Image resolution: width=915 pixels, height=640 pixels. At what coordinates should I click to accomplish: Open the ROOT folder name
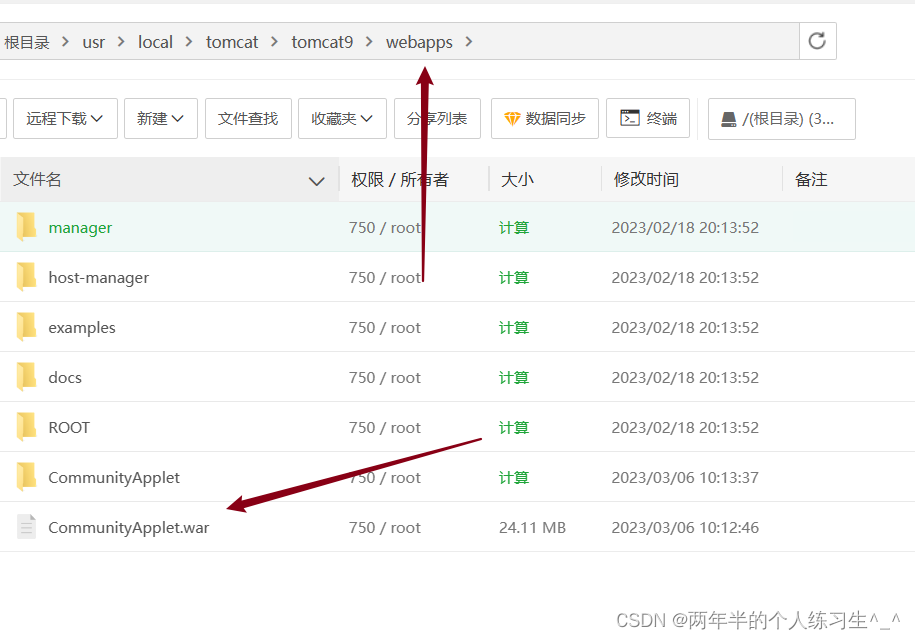[69, 428]
